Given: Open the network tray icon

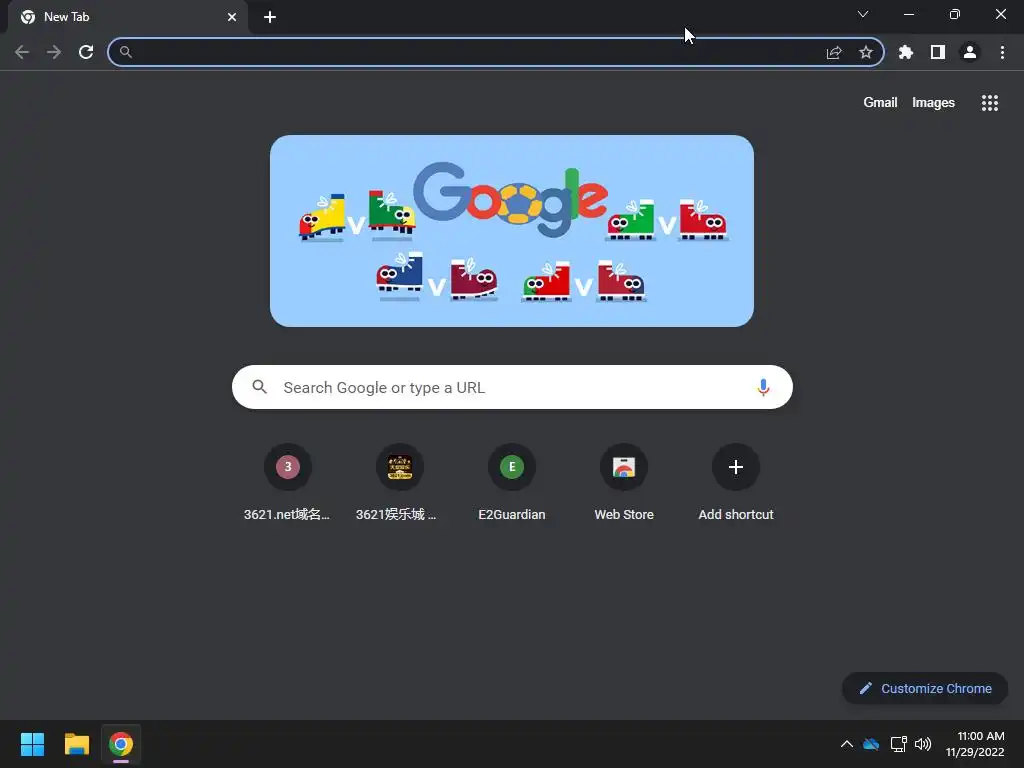Looking at the screenshot, I should pyautogui.click(x=899, y=744).
